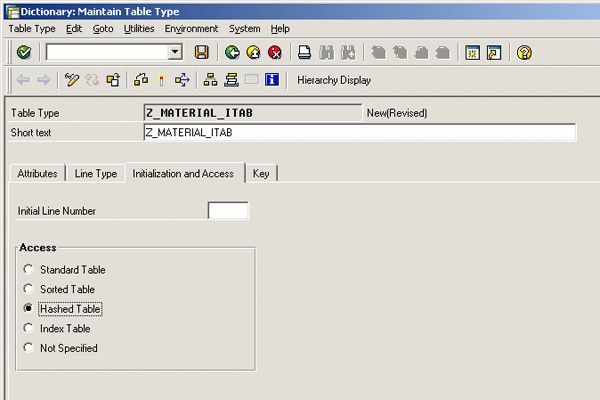Expand the command field dropdown arrow
The height and width of the screenshot is (400, 600).
pyautogui.click(x=175, y=52)
